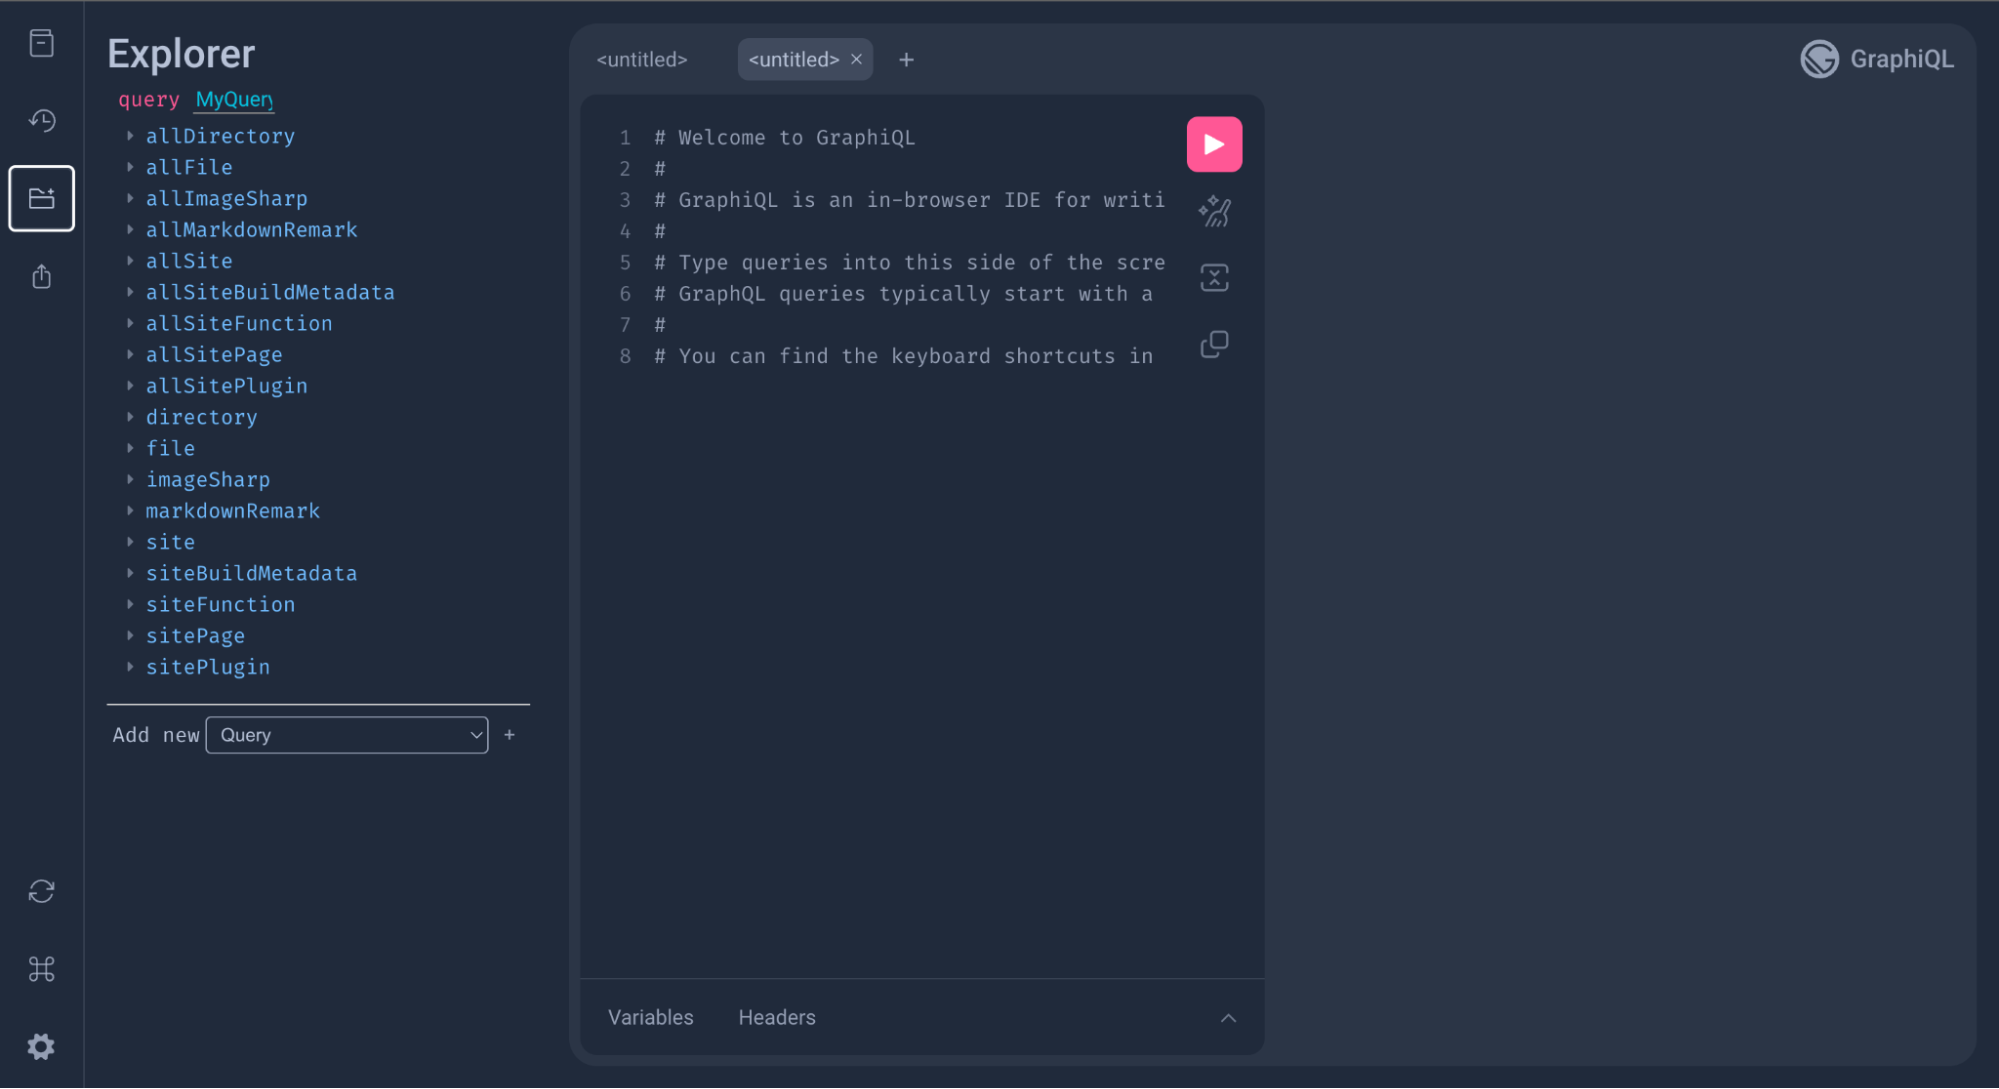Open the Explorer panel icon
The height and width of the screenshot is (1089, 1999).
[x=42, y=198]
